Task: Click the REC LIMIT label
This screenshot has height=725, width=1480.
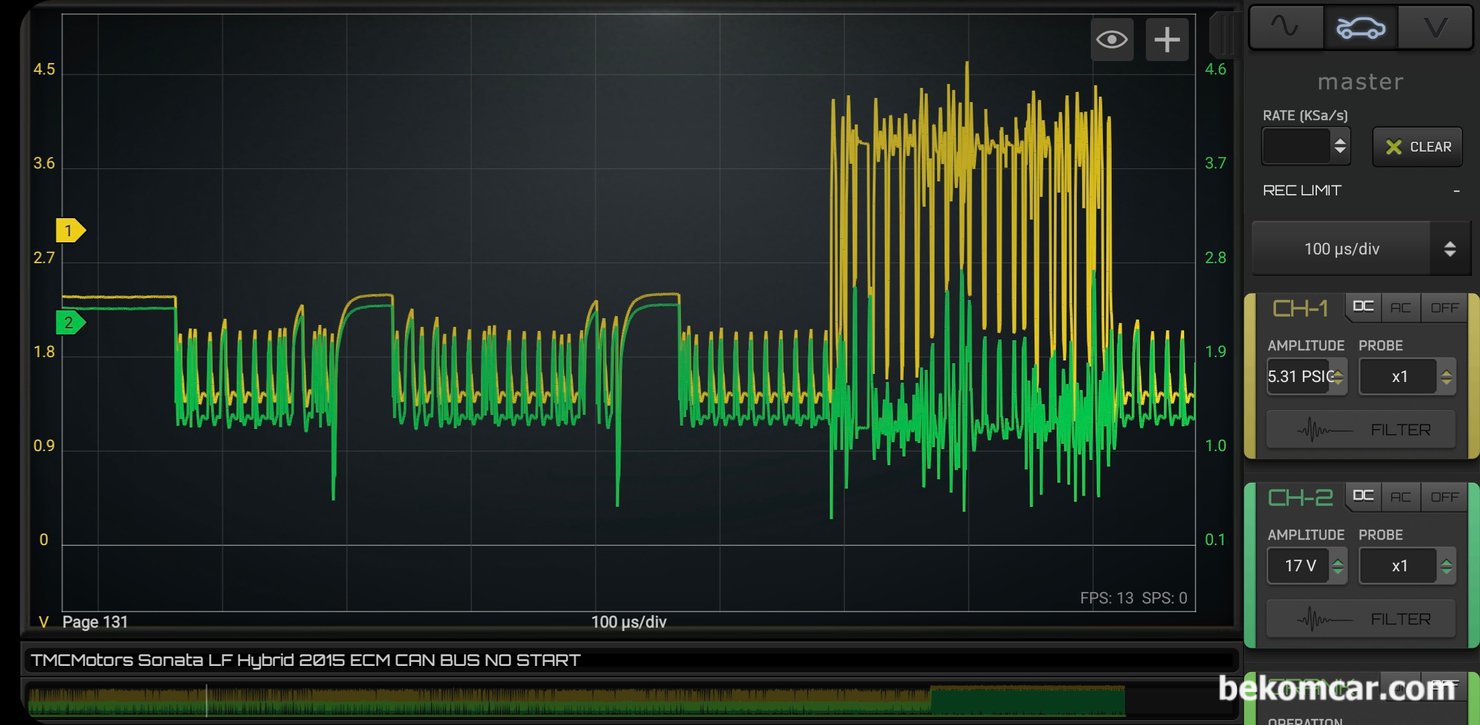Action: [x=1302, y=190]
